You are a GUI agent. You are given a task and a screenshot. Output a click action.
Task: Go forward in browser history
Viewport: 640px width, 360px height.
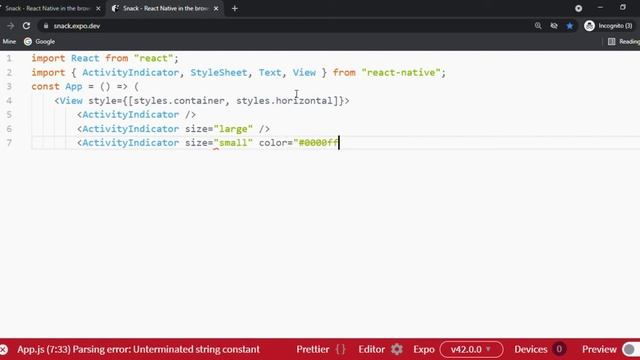click(x=10, y=26)
